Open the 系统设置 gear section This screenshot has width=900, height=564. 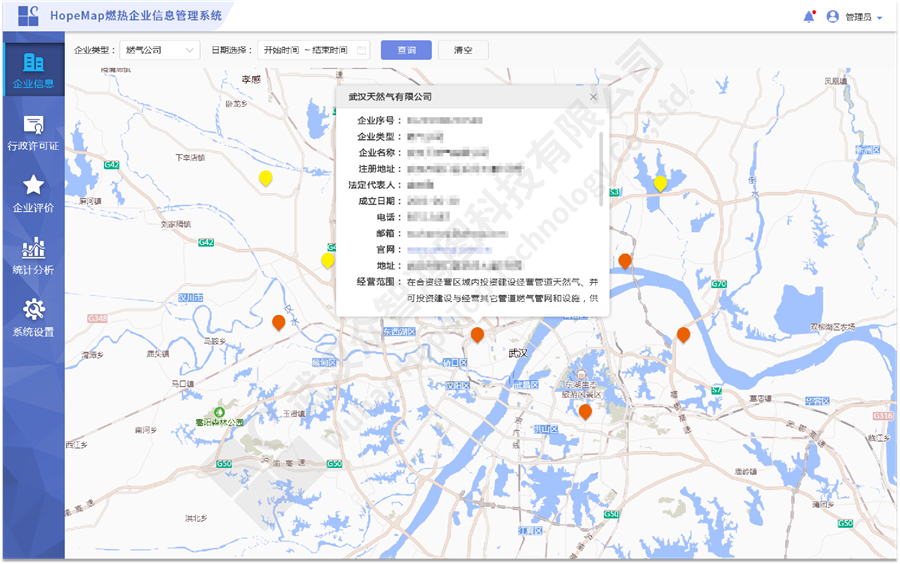[x=33, y=318]
